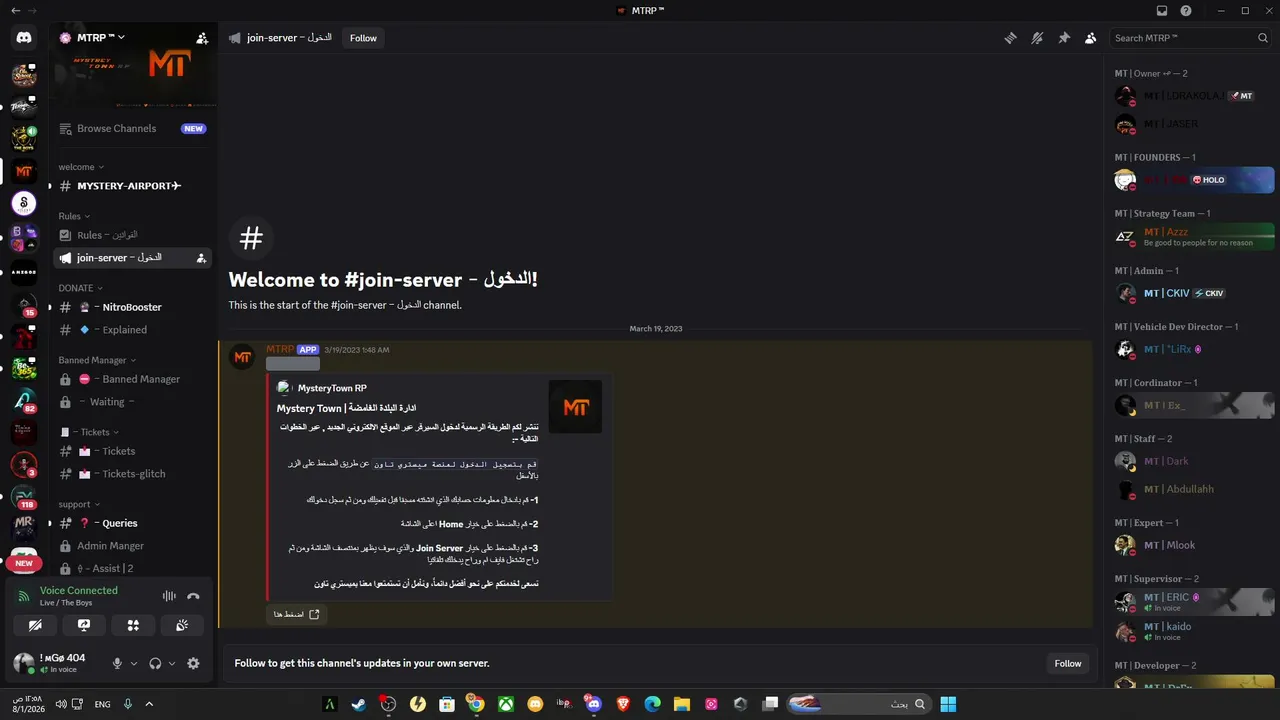The width and height of the screenshot is (1280, 720).
Task: Open Browse Channels
Action: point(133,128)
